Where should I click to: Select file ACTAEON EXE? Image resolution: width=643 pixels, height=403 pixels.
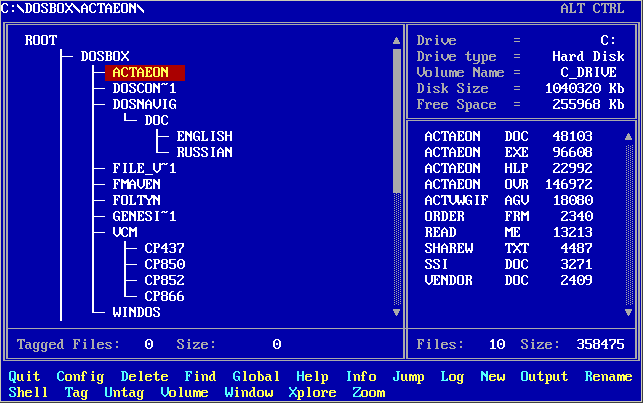[x=508, y=152]
